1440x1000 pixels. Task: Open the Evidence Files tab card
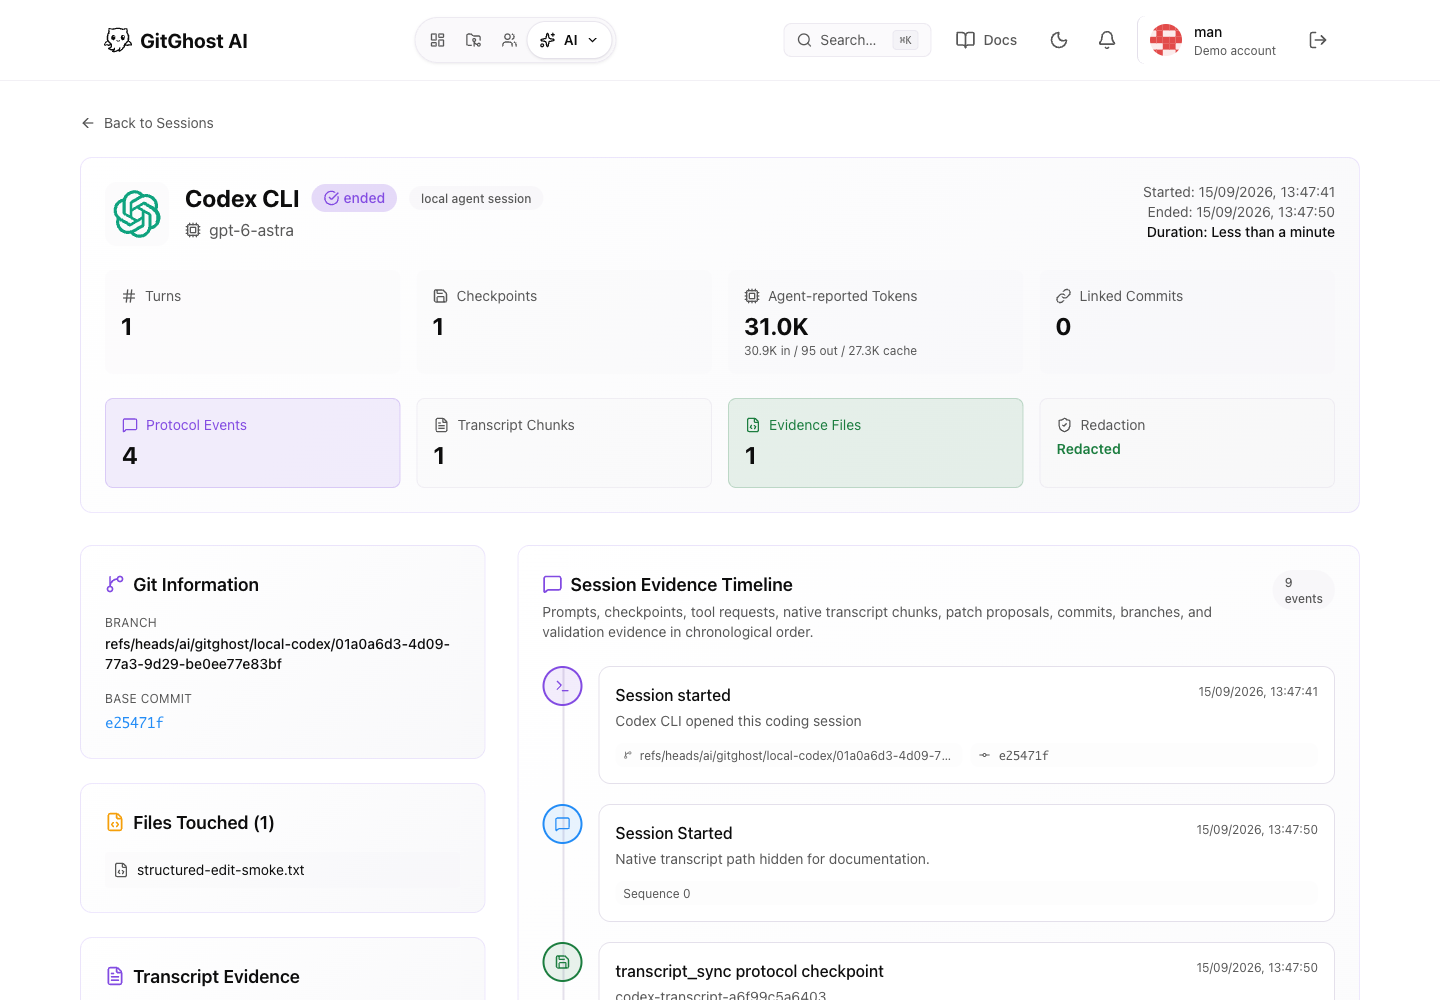coord(875,443)
